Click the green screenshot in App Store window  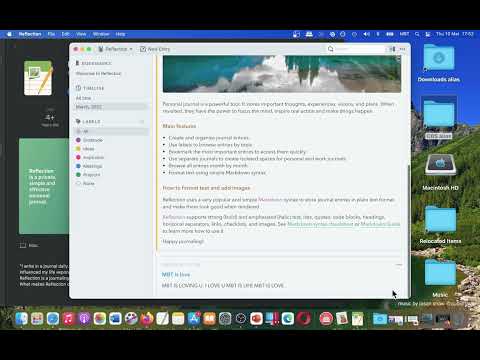44,186
